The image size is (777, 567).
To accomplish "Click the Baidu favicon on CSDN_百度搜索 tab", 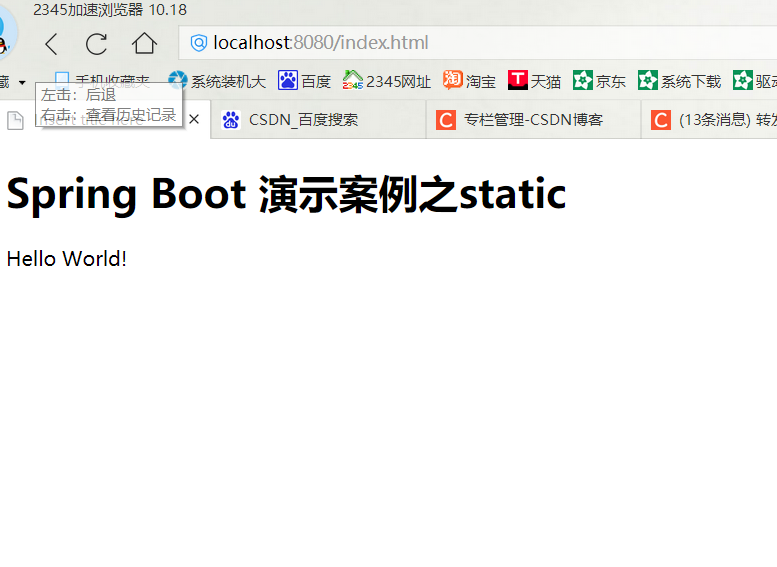I will point(231,120).
